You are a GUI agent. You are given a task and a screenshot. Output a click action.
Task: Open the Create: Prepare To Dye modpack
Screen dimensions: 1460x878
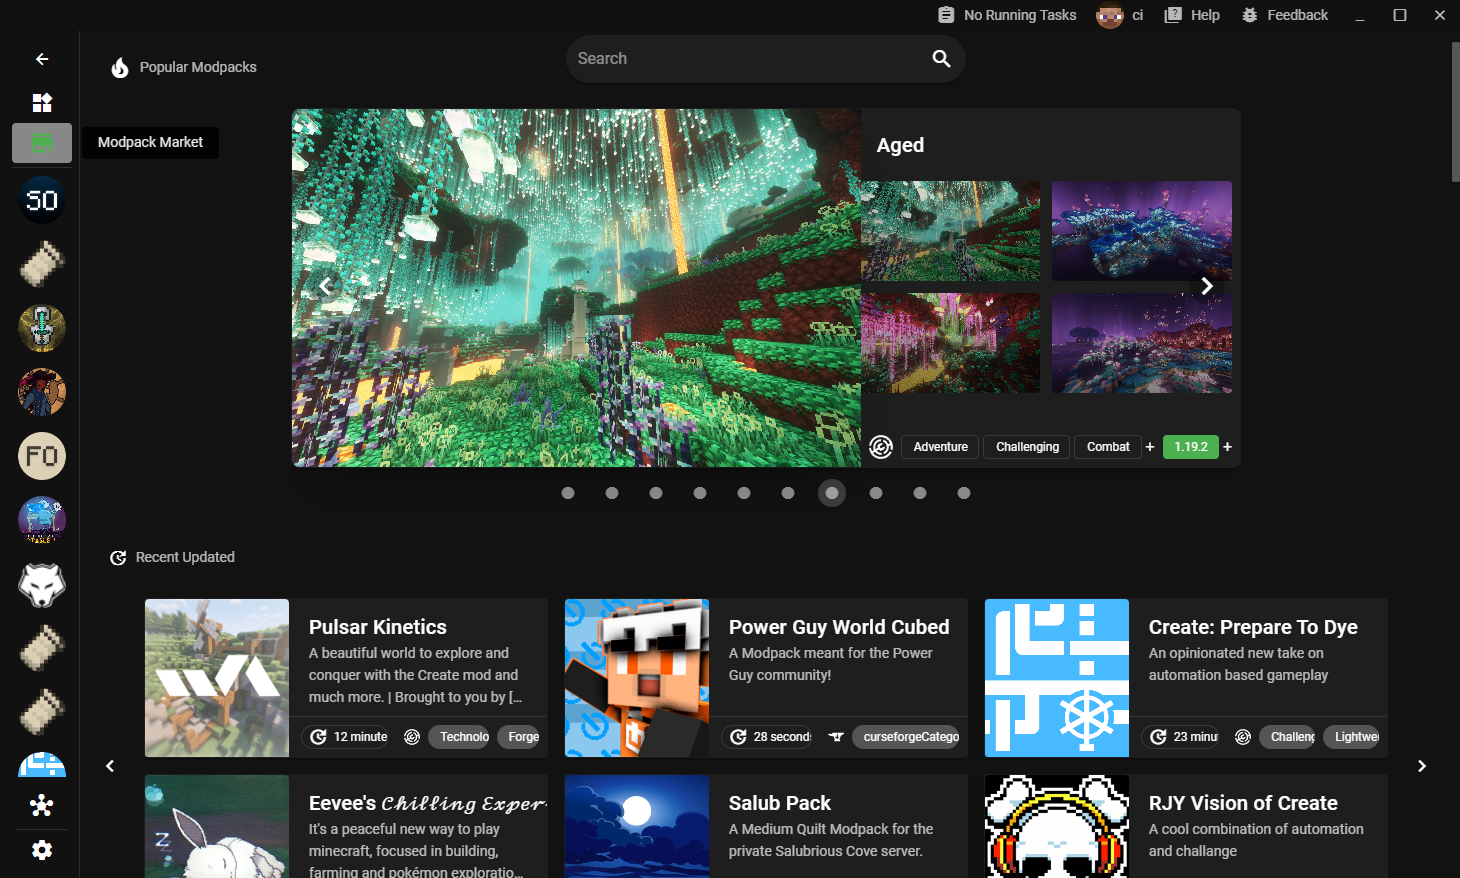[x=1186, y=678]
